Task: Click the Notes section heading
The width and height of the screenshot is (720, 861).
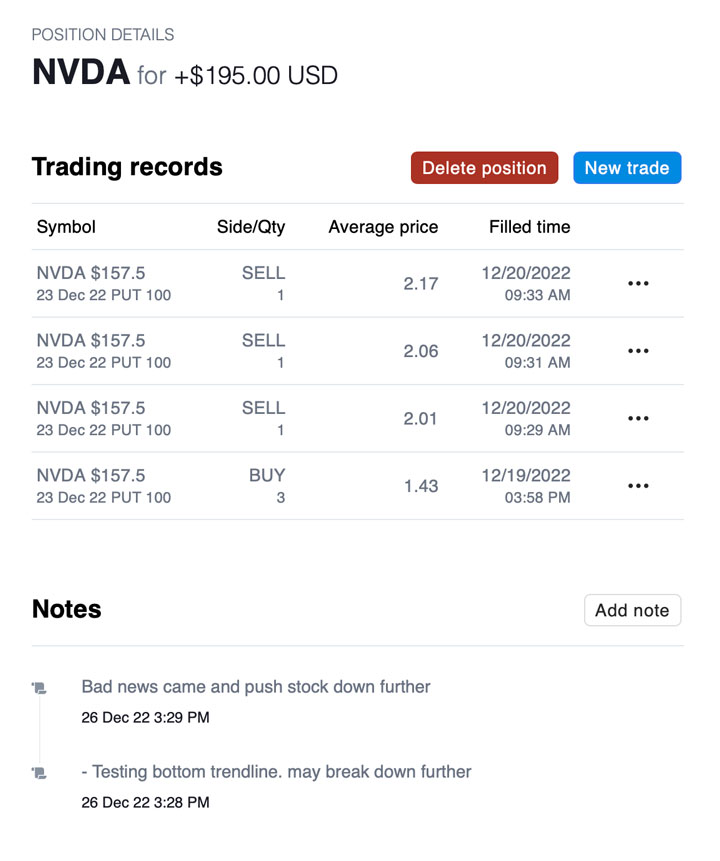Action: pyautogui.click(x=66, y=610)
